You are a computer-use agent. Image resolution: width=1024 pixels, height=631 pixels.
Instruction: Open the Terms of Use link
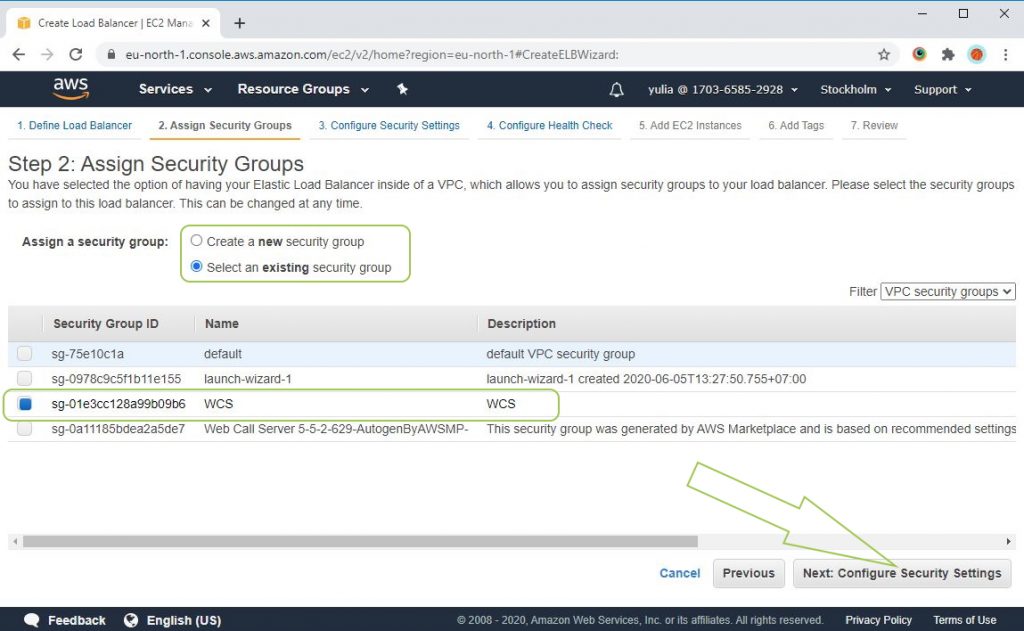(965, 620)
